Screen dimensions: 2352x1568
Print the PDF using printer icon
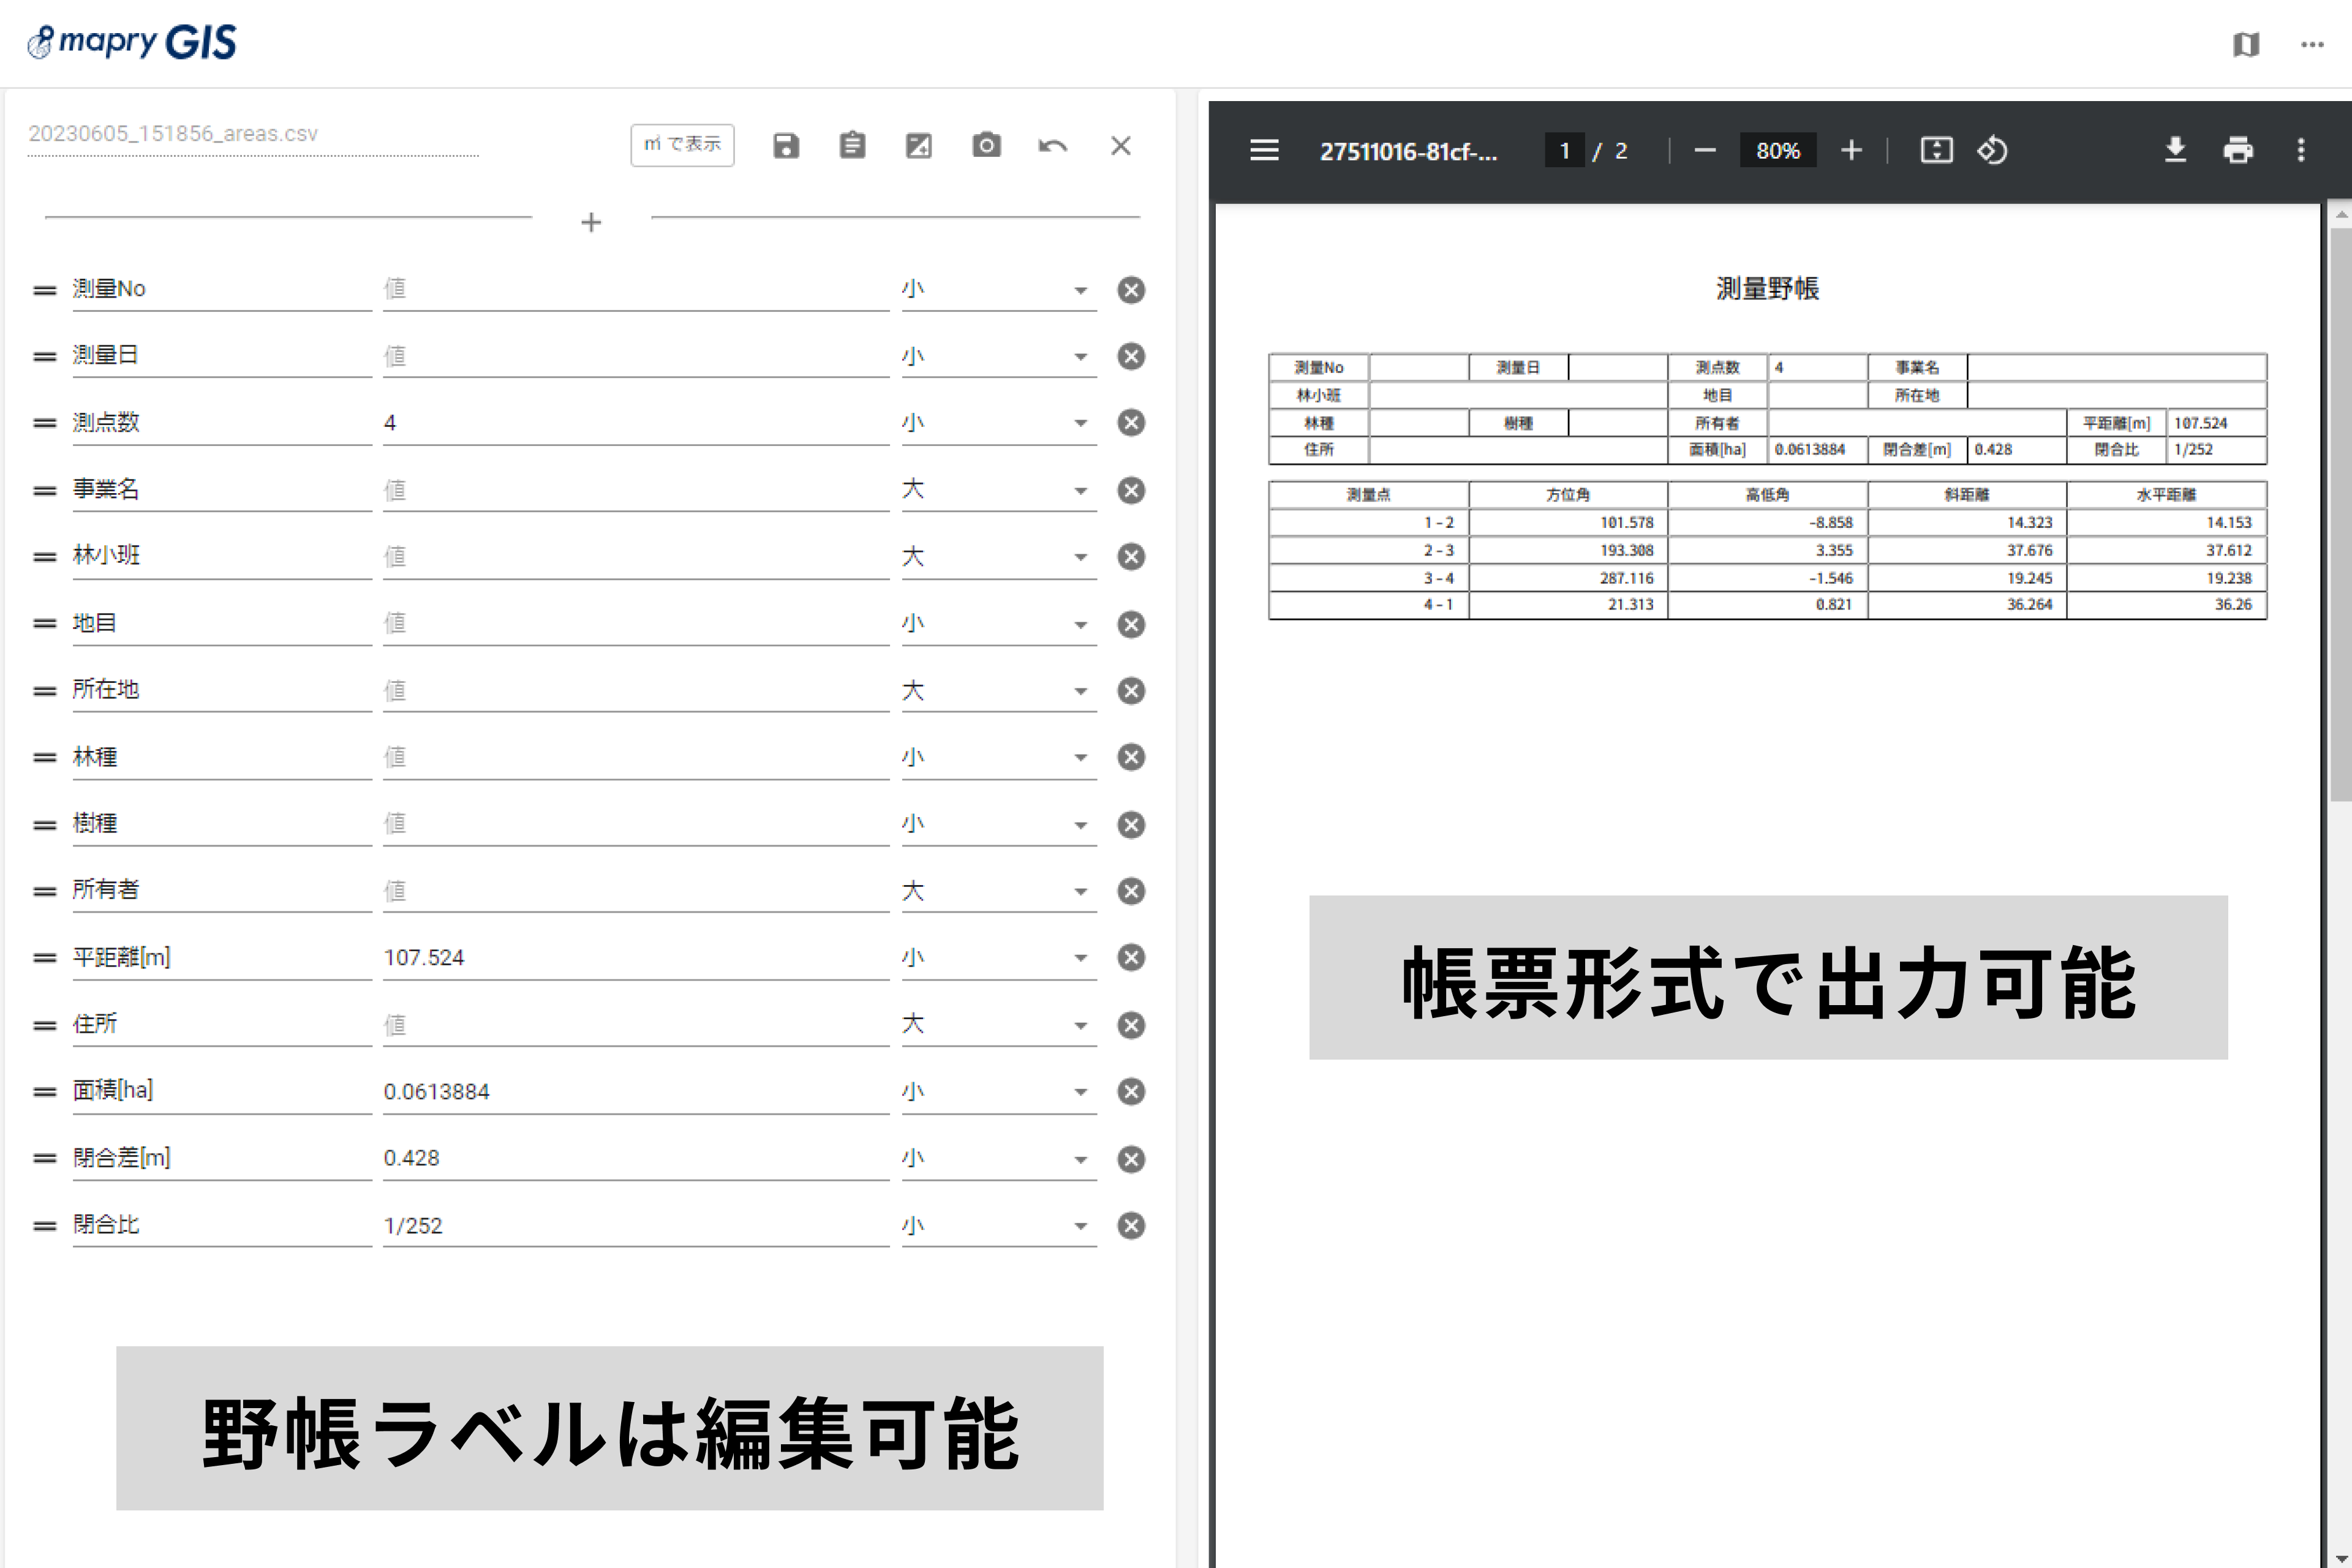[x=2238, y=151]
